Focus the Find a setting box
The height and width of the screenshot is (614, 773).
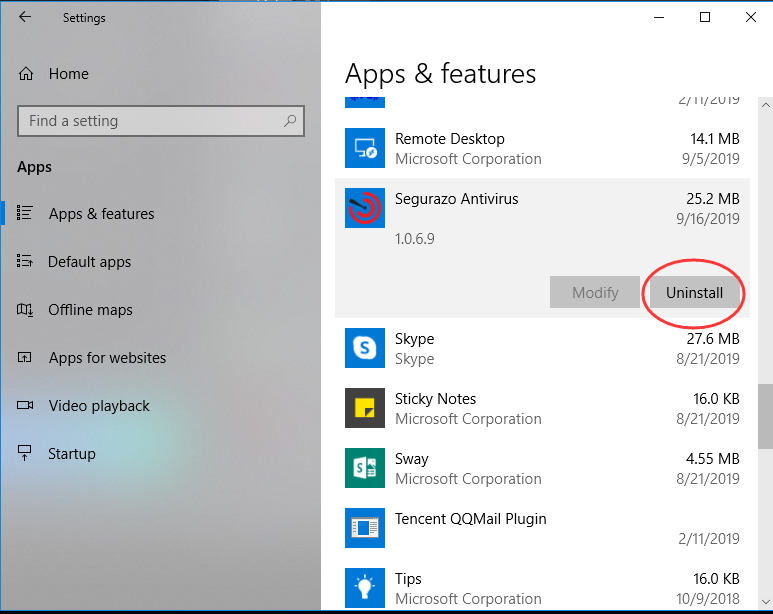[x=161, y=121]
